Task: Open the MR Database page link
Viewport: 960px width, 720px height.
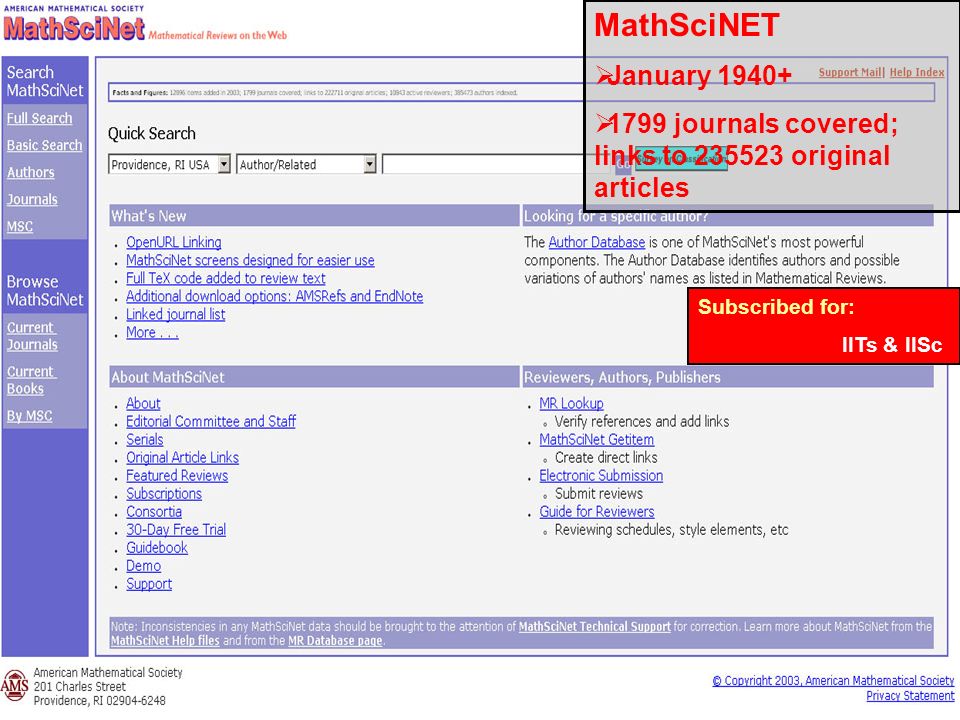Action: point(336,640)
